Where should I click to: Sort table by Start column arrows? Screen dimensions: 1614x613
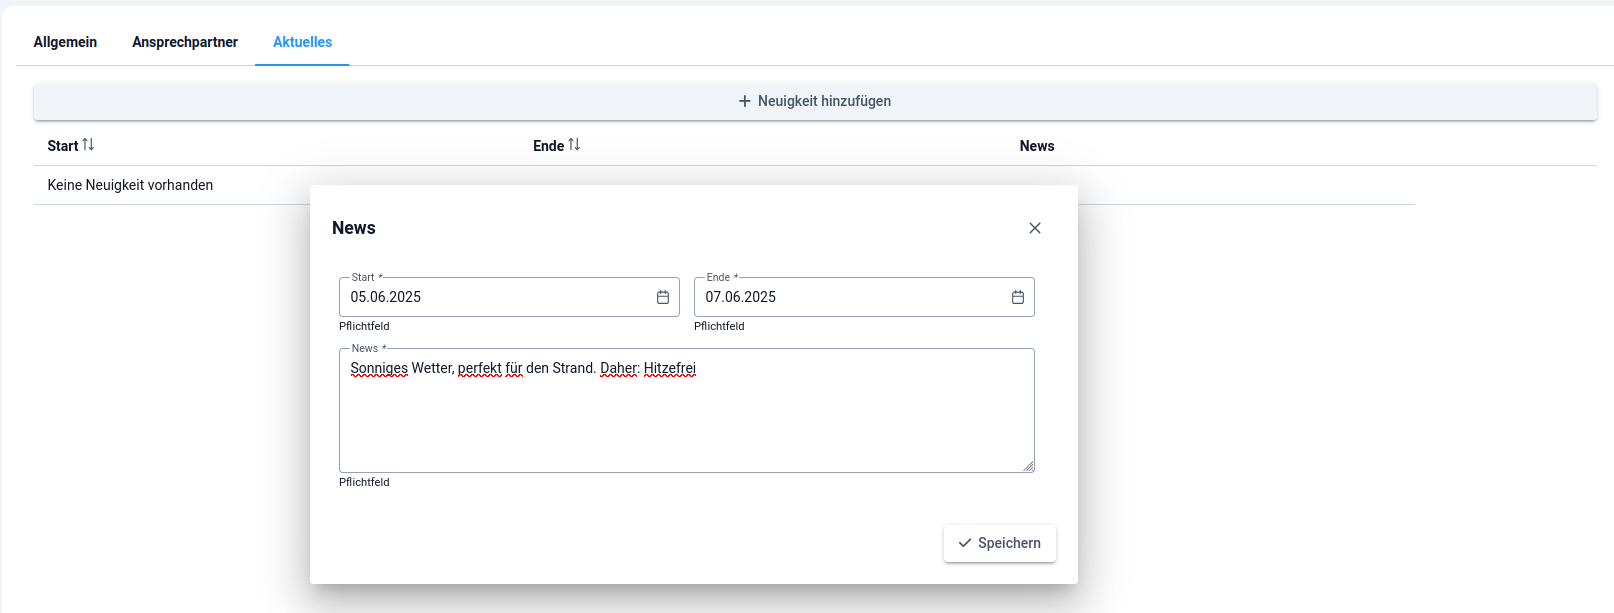tap(88, 145)
